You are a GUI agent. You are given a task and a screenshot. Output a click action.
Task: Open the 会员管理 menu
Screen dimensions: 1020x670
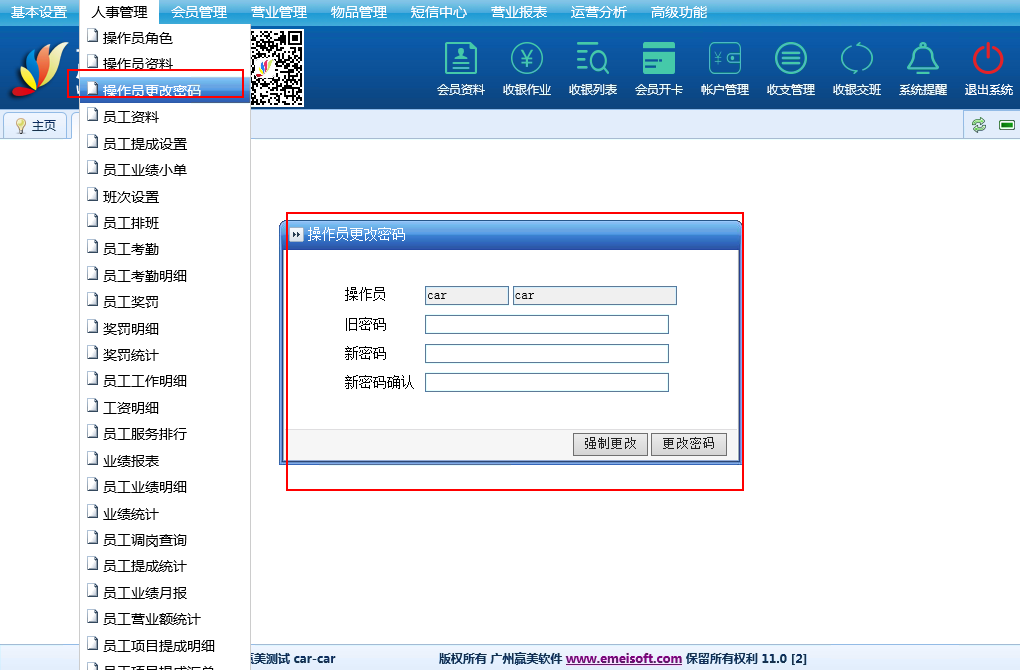click(x=199, y=13)
